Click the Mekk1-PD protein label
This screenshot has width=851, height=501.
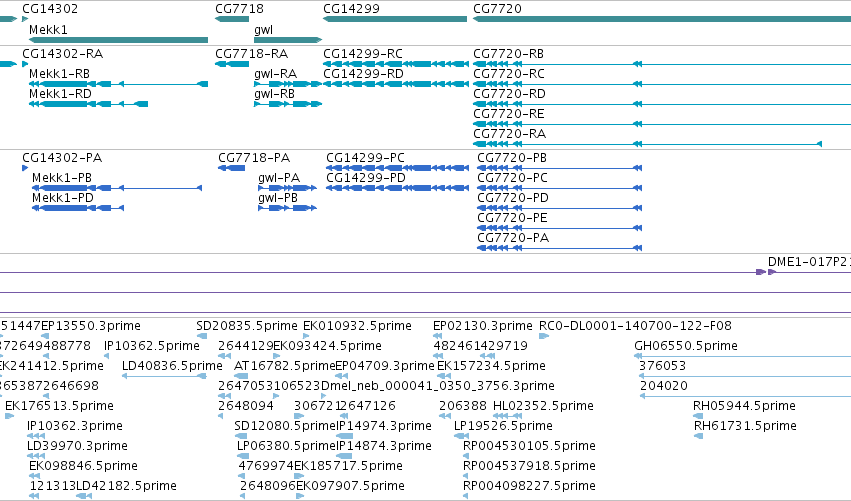tap(63, 198)
